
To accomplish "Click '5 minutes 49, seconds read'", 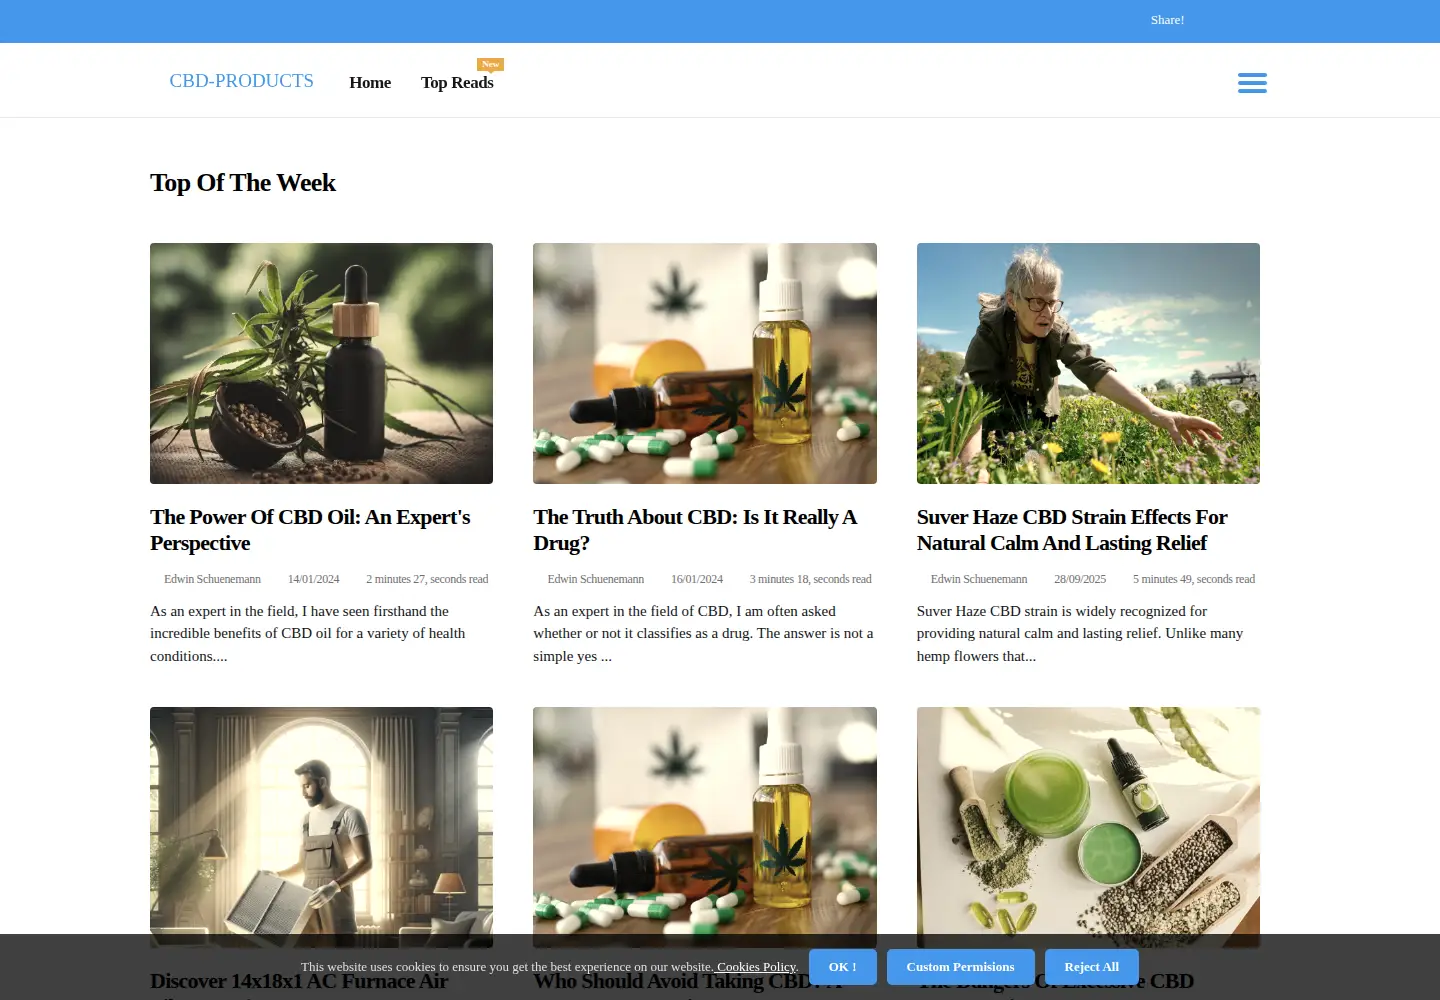I will pyautogui.click(x=1194, y=579).
